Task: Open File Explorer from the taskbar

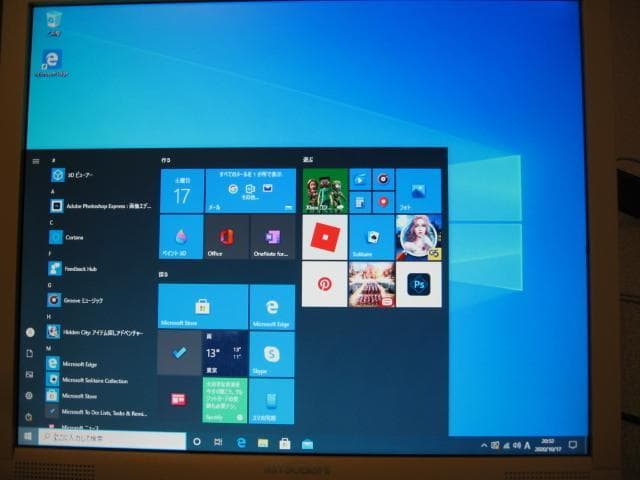Action: coord(263,443)
